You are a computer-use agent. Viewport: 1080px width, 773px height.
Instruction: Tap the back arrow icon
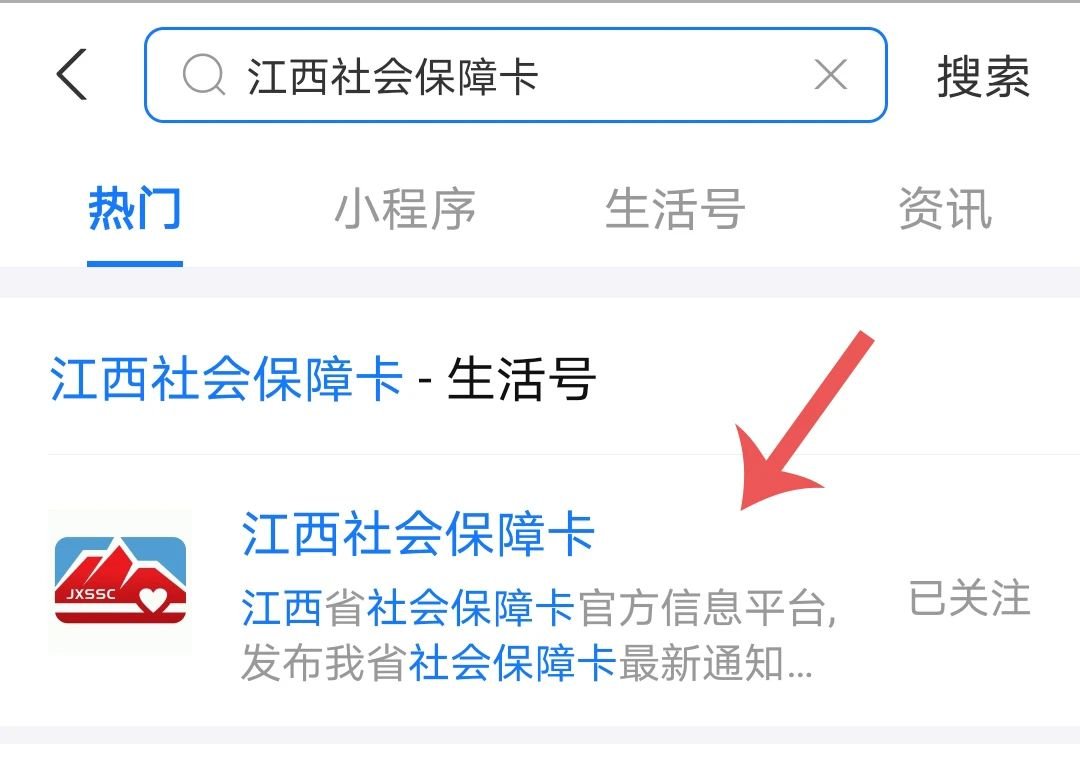(72, 74)
